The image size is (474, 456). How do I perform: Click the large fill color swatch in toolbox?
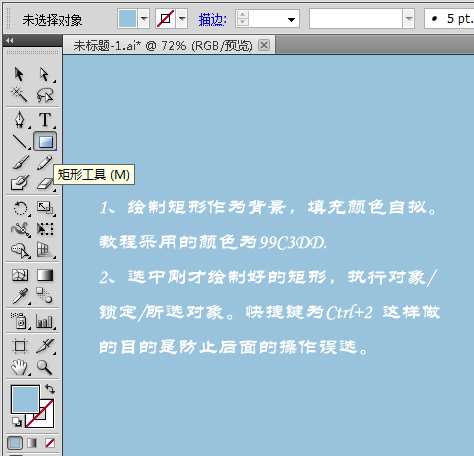point(25,399)
